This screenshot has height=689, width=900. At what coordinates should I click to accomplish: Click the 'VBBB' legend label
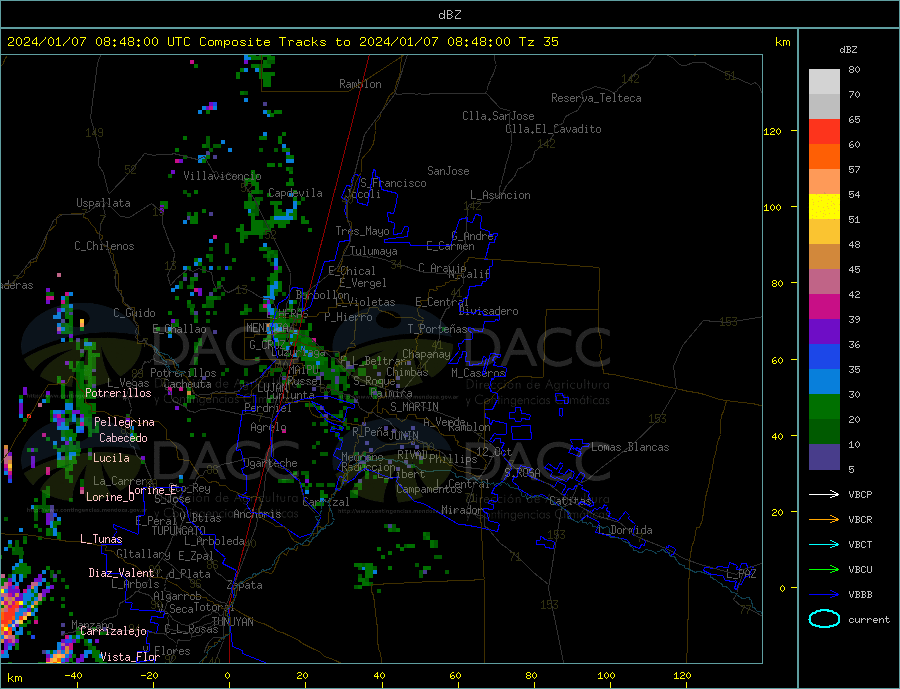pyautogui.click(x=860, y=594)
